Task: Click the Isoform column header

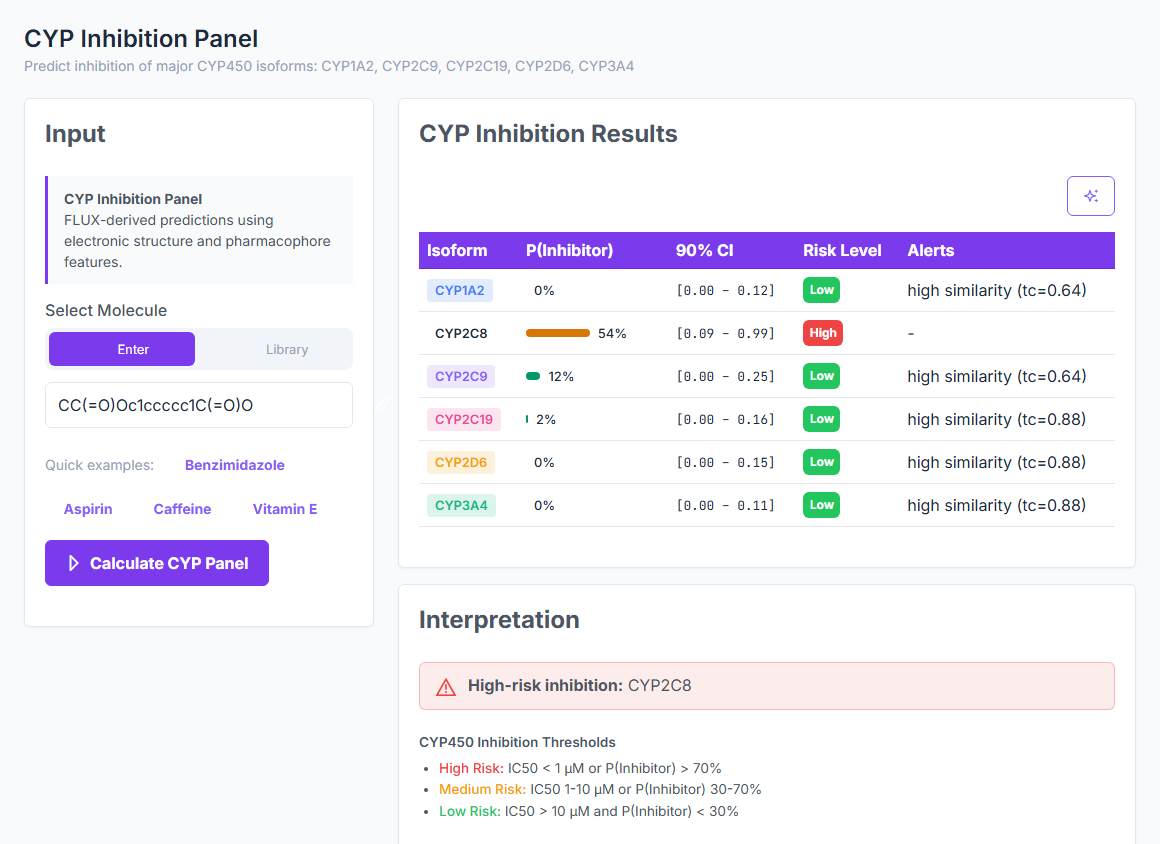Action: click(x=457, y=250)
